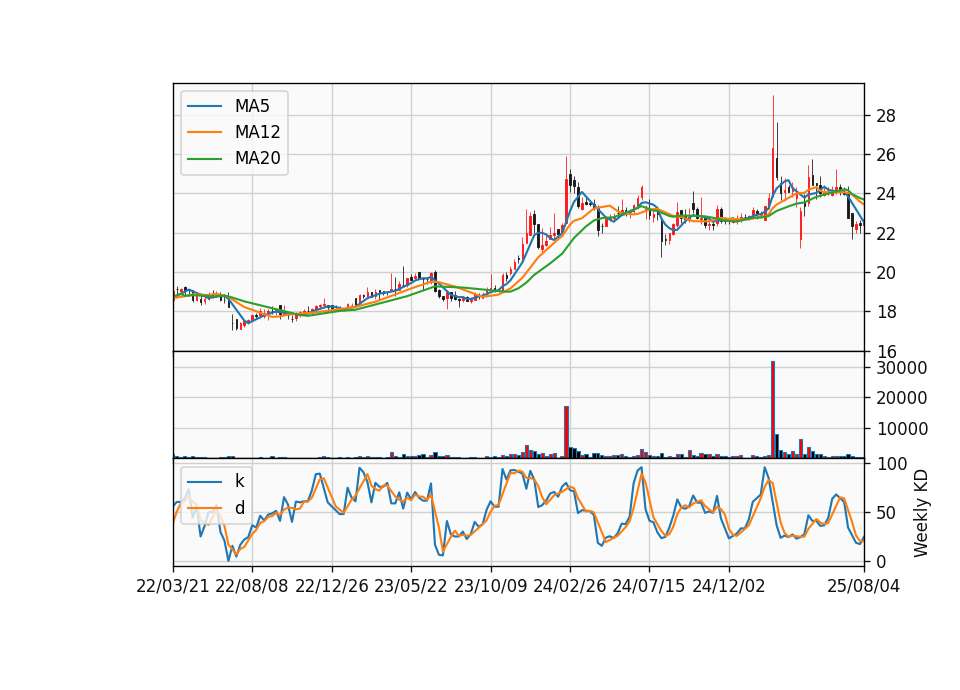Viewport: 960px width, 690px height.
Task: Click the MA5 legend label
Action: pyautogui.click(x=252, y=106)
